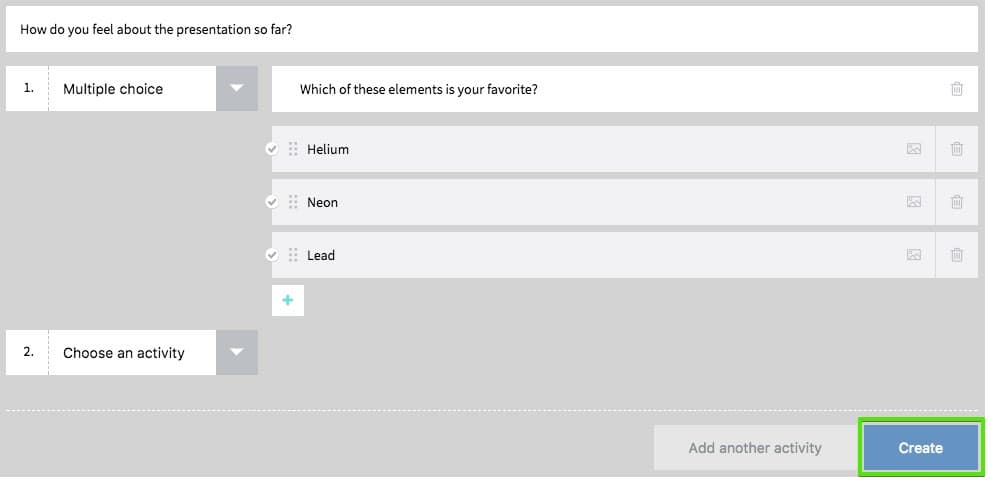Screen dimensions: 990x480
Task: Click Add another activity button
Action: (755, 448)
